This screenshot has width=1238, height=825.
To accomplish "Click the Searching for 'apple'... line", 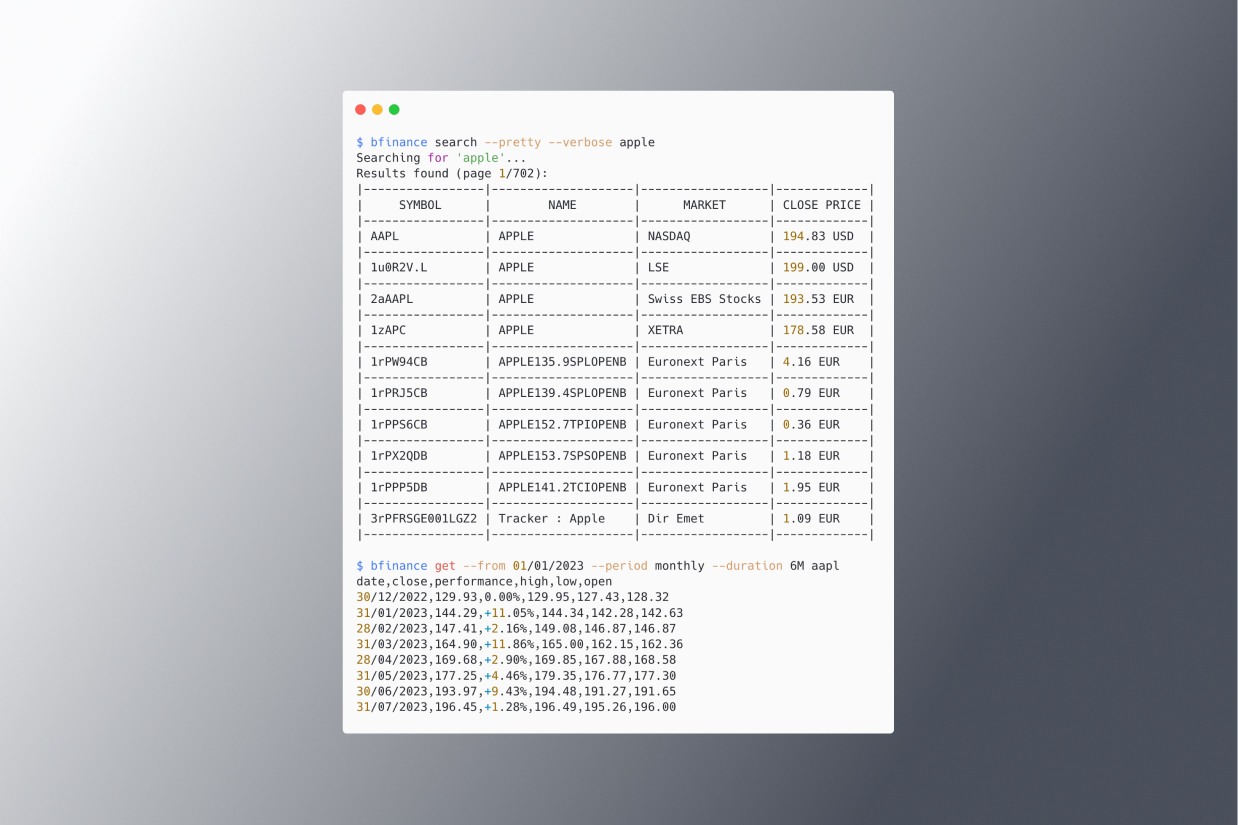I will pyautogui.click(x=441, y=158).
